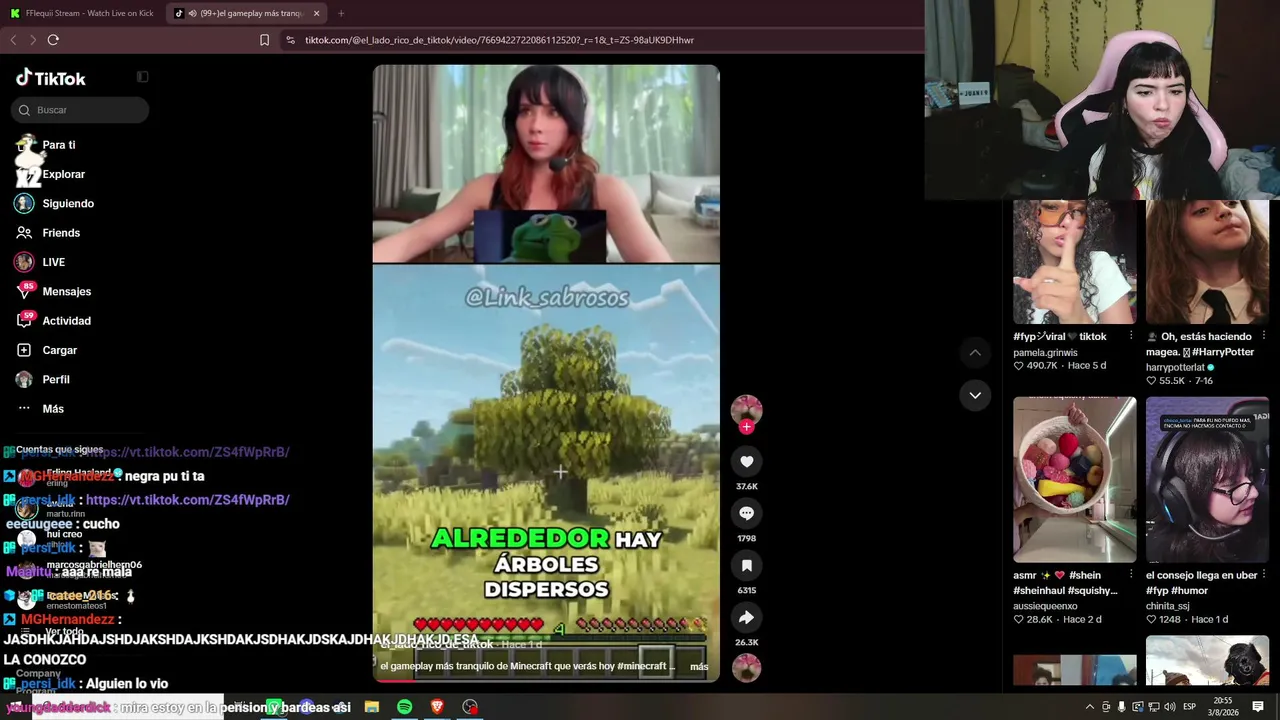Open File Explorer from the taskbar

tap(372, 707)
